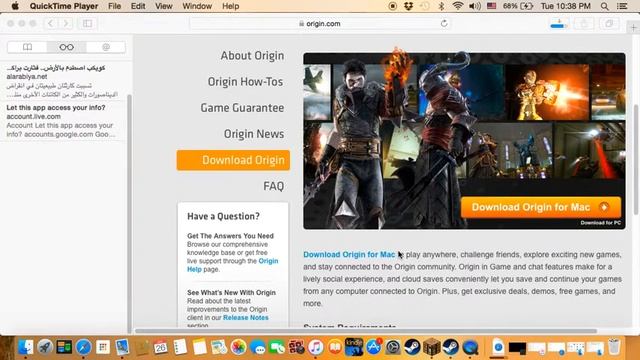Switch to the Bookmarks sidebar tab
The width and height of the screenshot is (640, 360).
[x=27, y=47]
